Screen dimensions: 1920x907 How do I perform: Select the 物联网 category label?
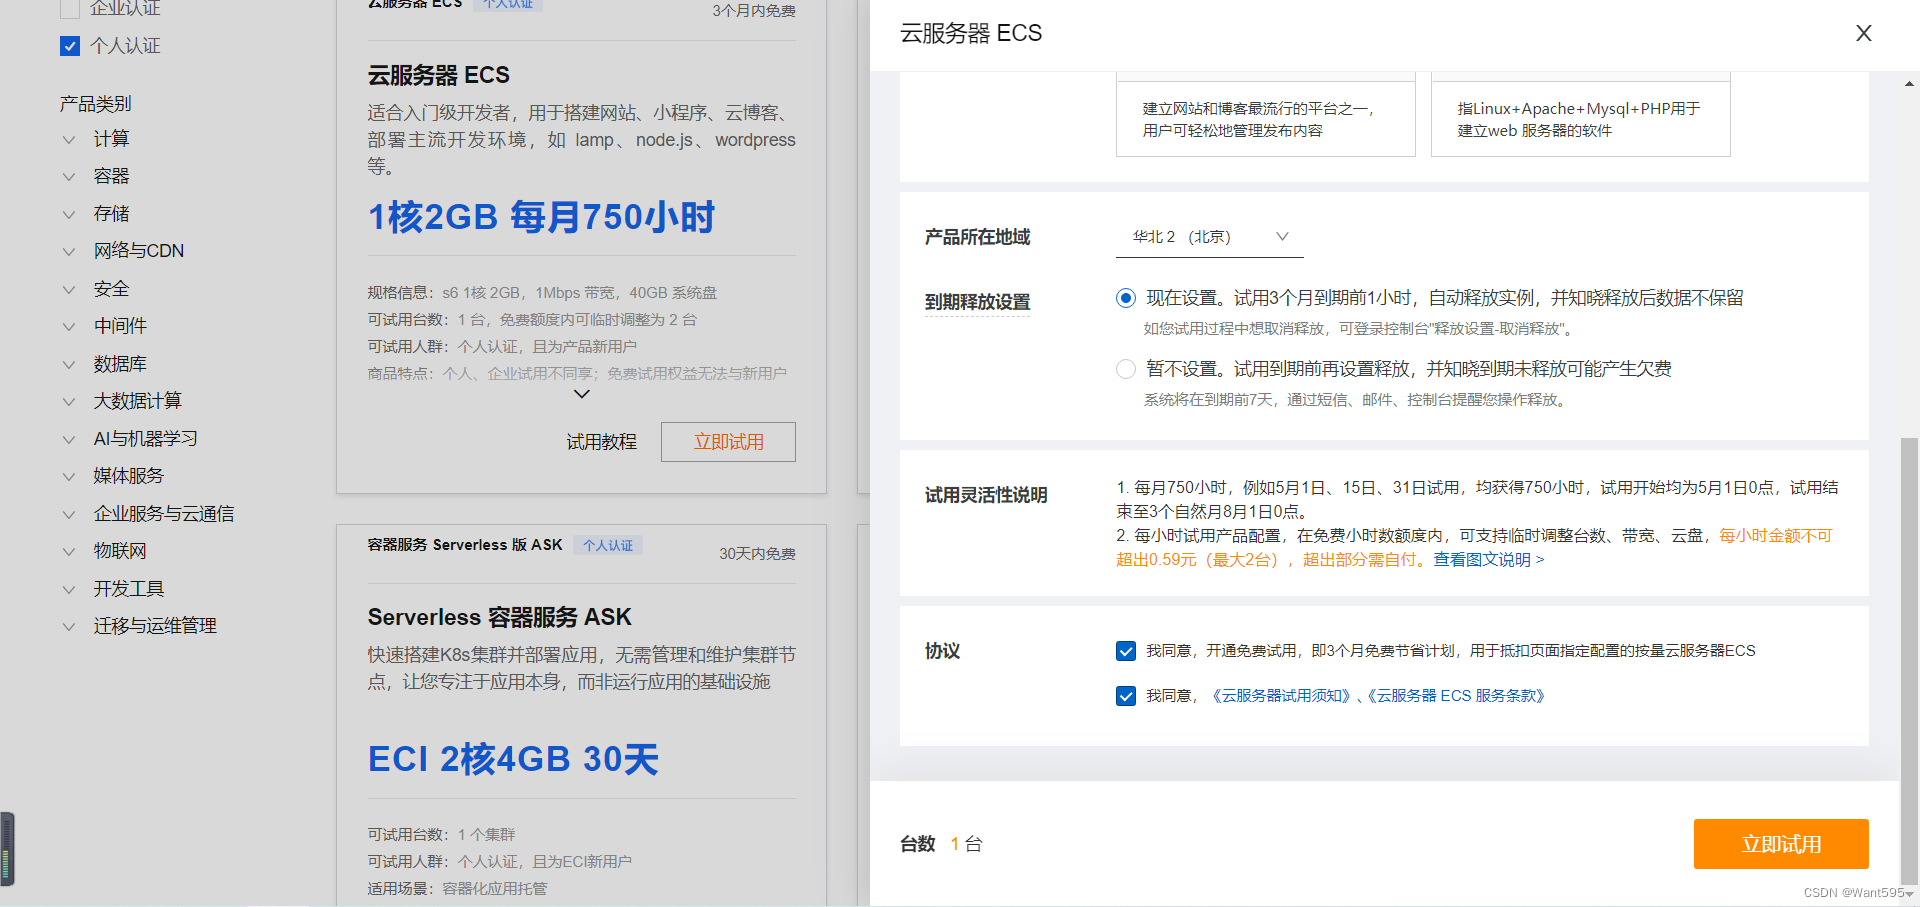(x=120, y=551)
